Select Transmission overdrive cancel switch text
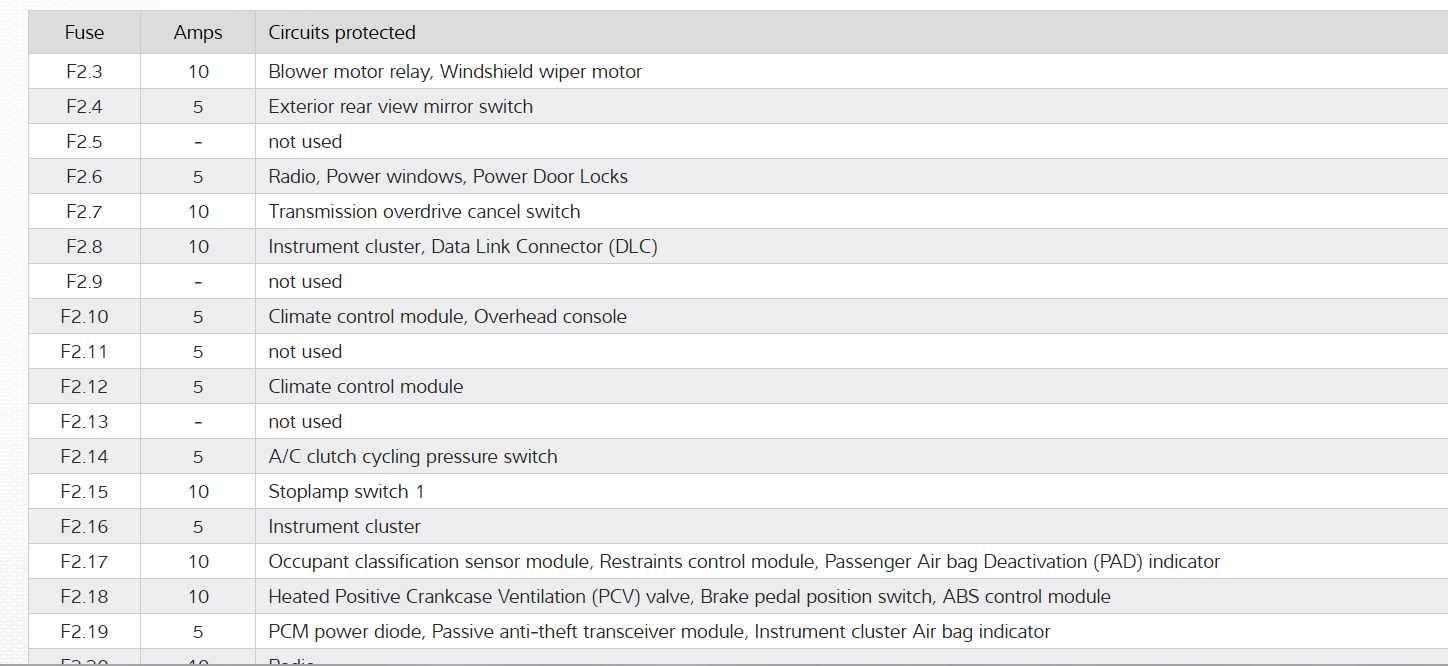 (x=424, y=212)
